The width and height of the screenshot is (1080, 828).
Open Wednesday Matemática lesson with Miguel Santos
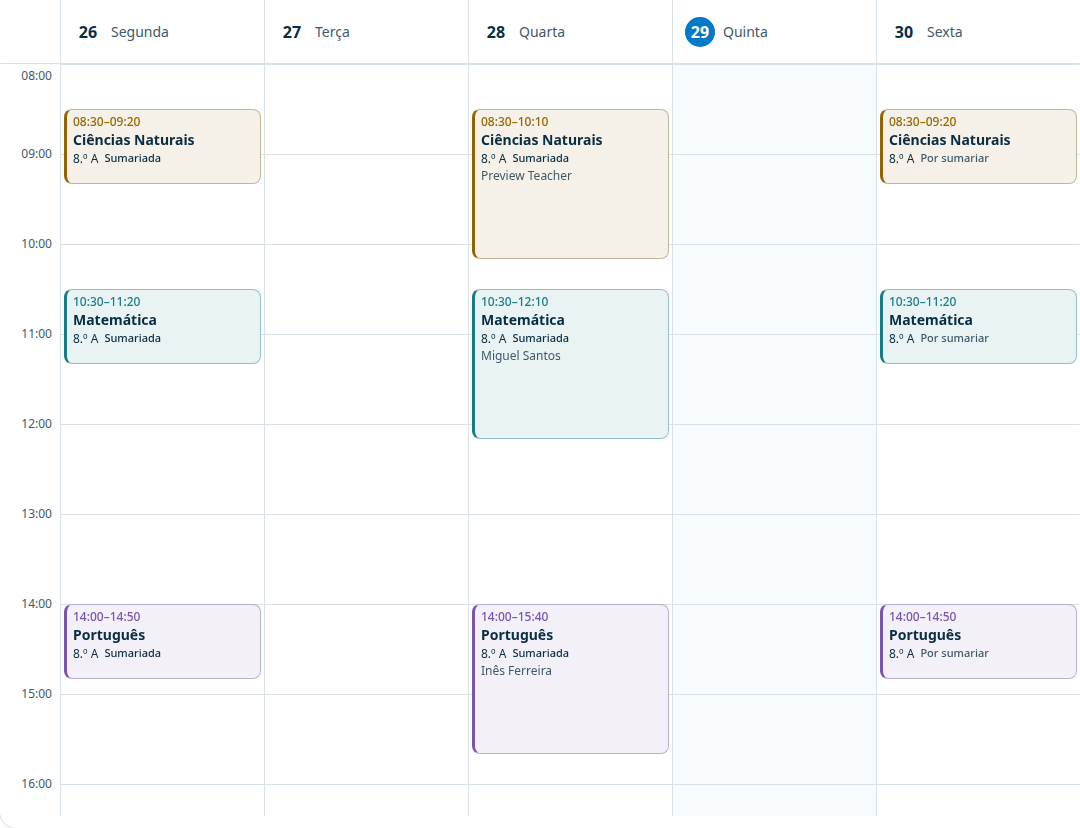point(570,364)
